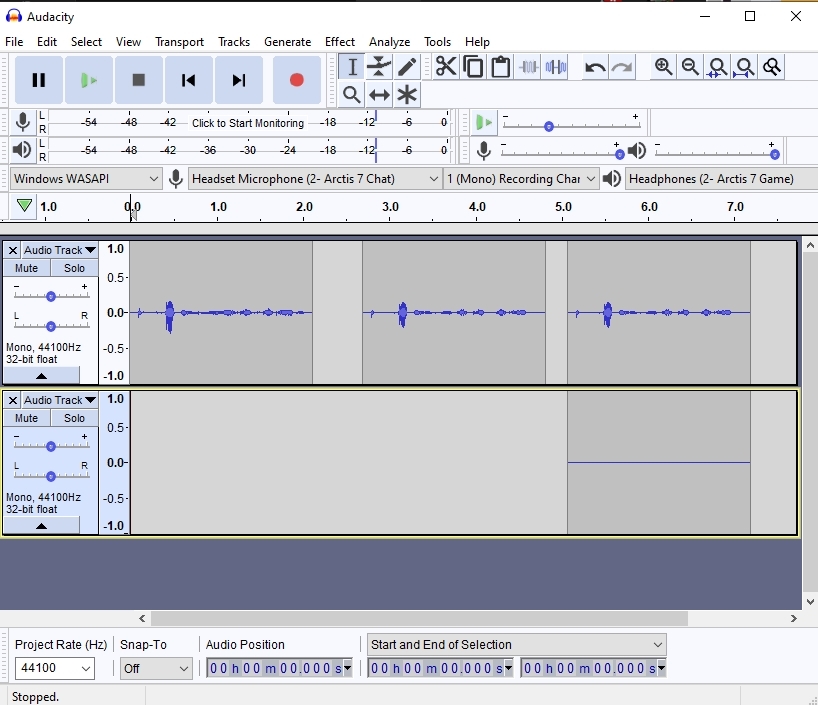Screen dimensions: 818x705
Task: Close the first Audio Track with X
Action: tap(13, 250)
